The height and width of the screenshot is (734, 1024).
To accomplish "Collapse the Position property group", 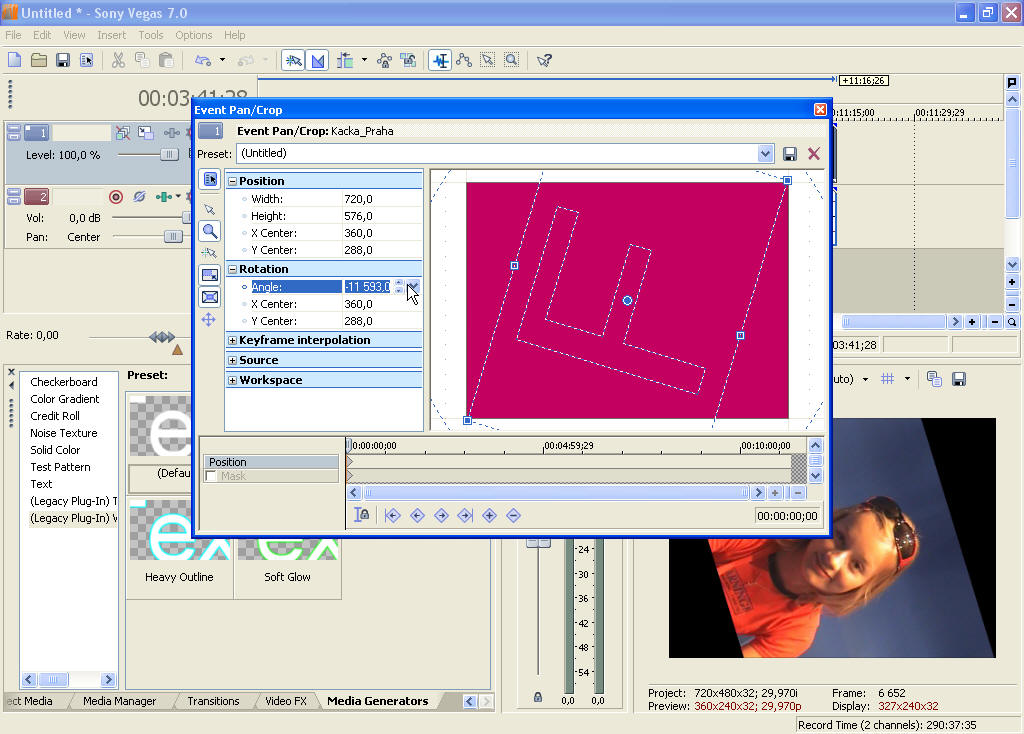I will click(x=233, y=182).
